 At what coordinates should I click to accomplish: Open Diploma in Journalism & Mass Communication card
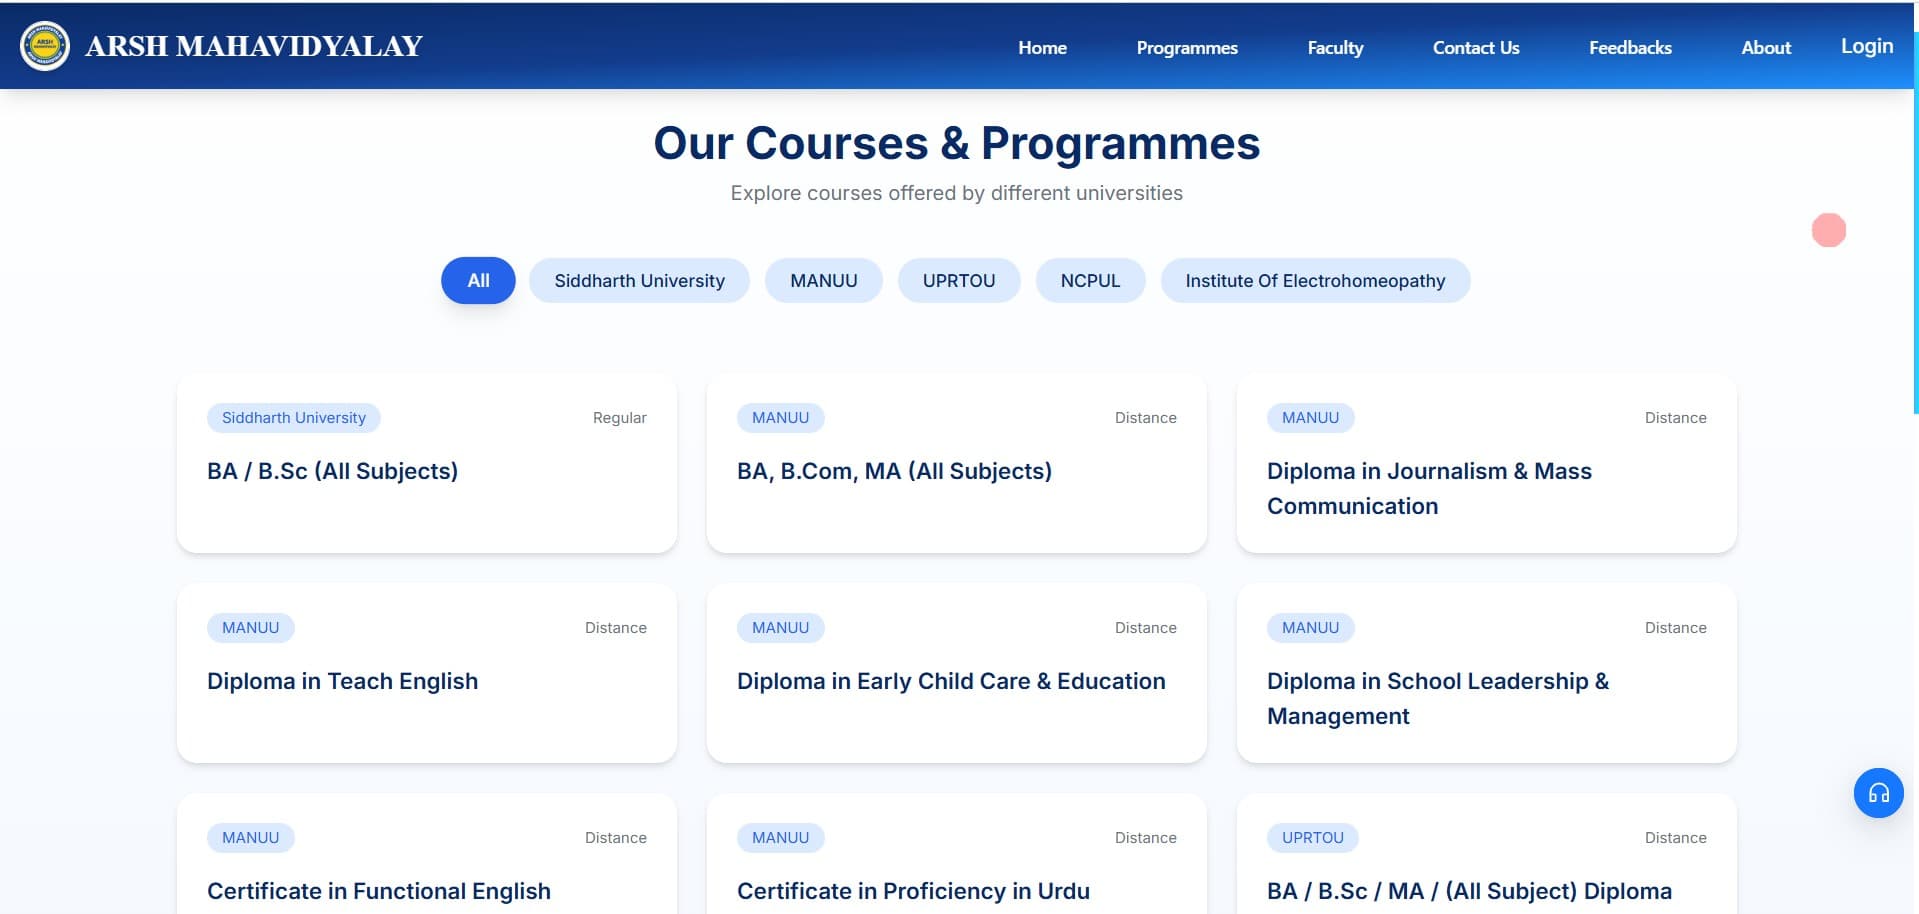pos(1487,463)
